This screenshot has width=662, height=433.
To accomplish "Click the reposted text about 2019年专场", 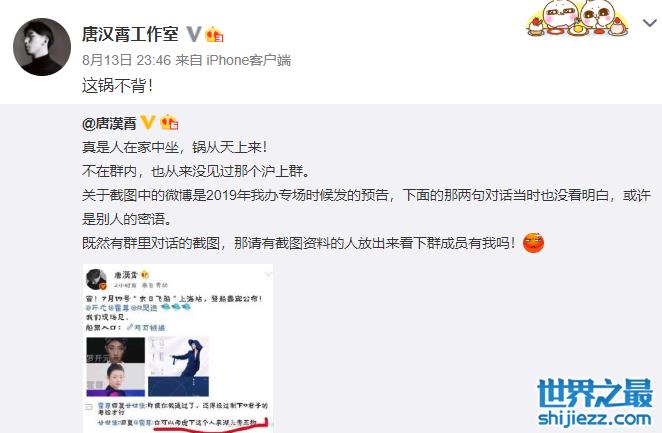I will click(366, 207).
